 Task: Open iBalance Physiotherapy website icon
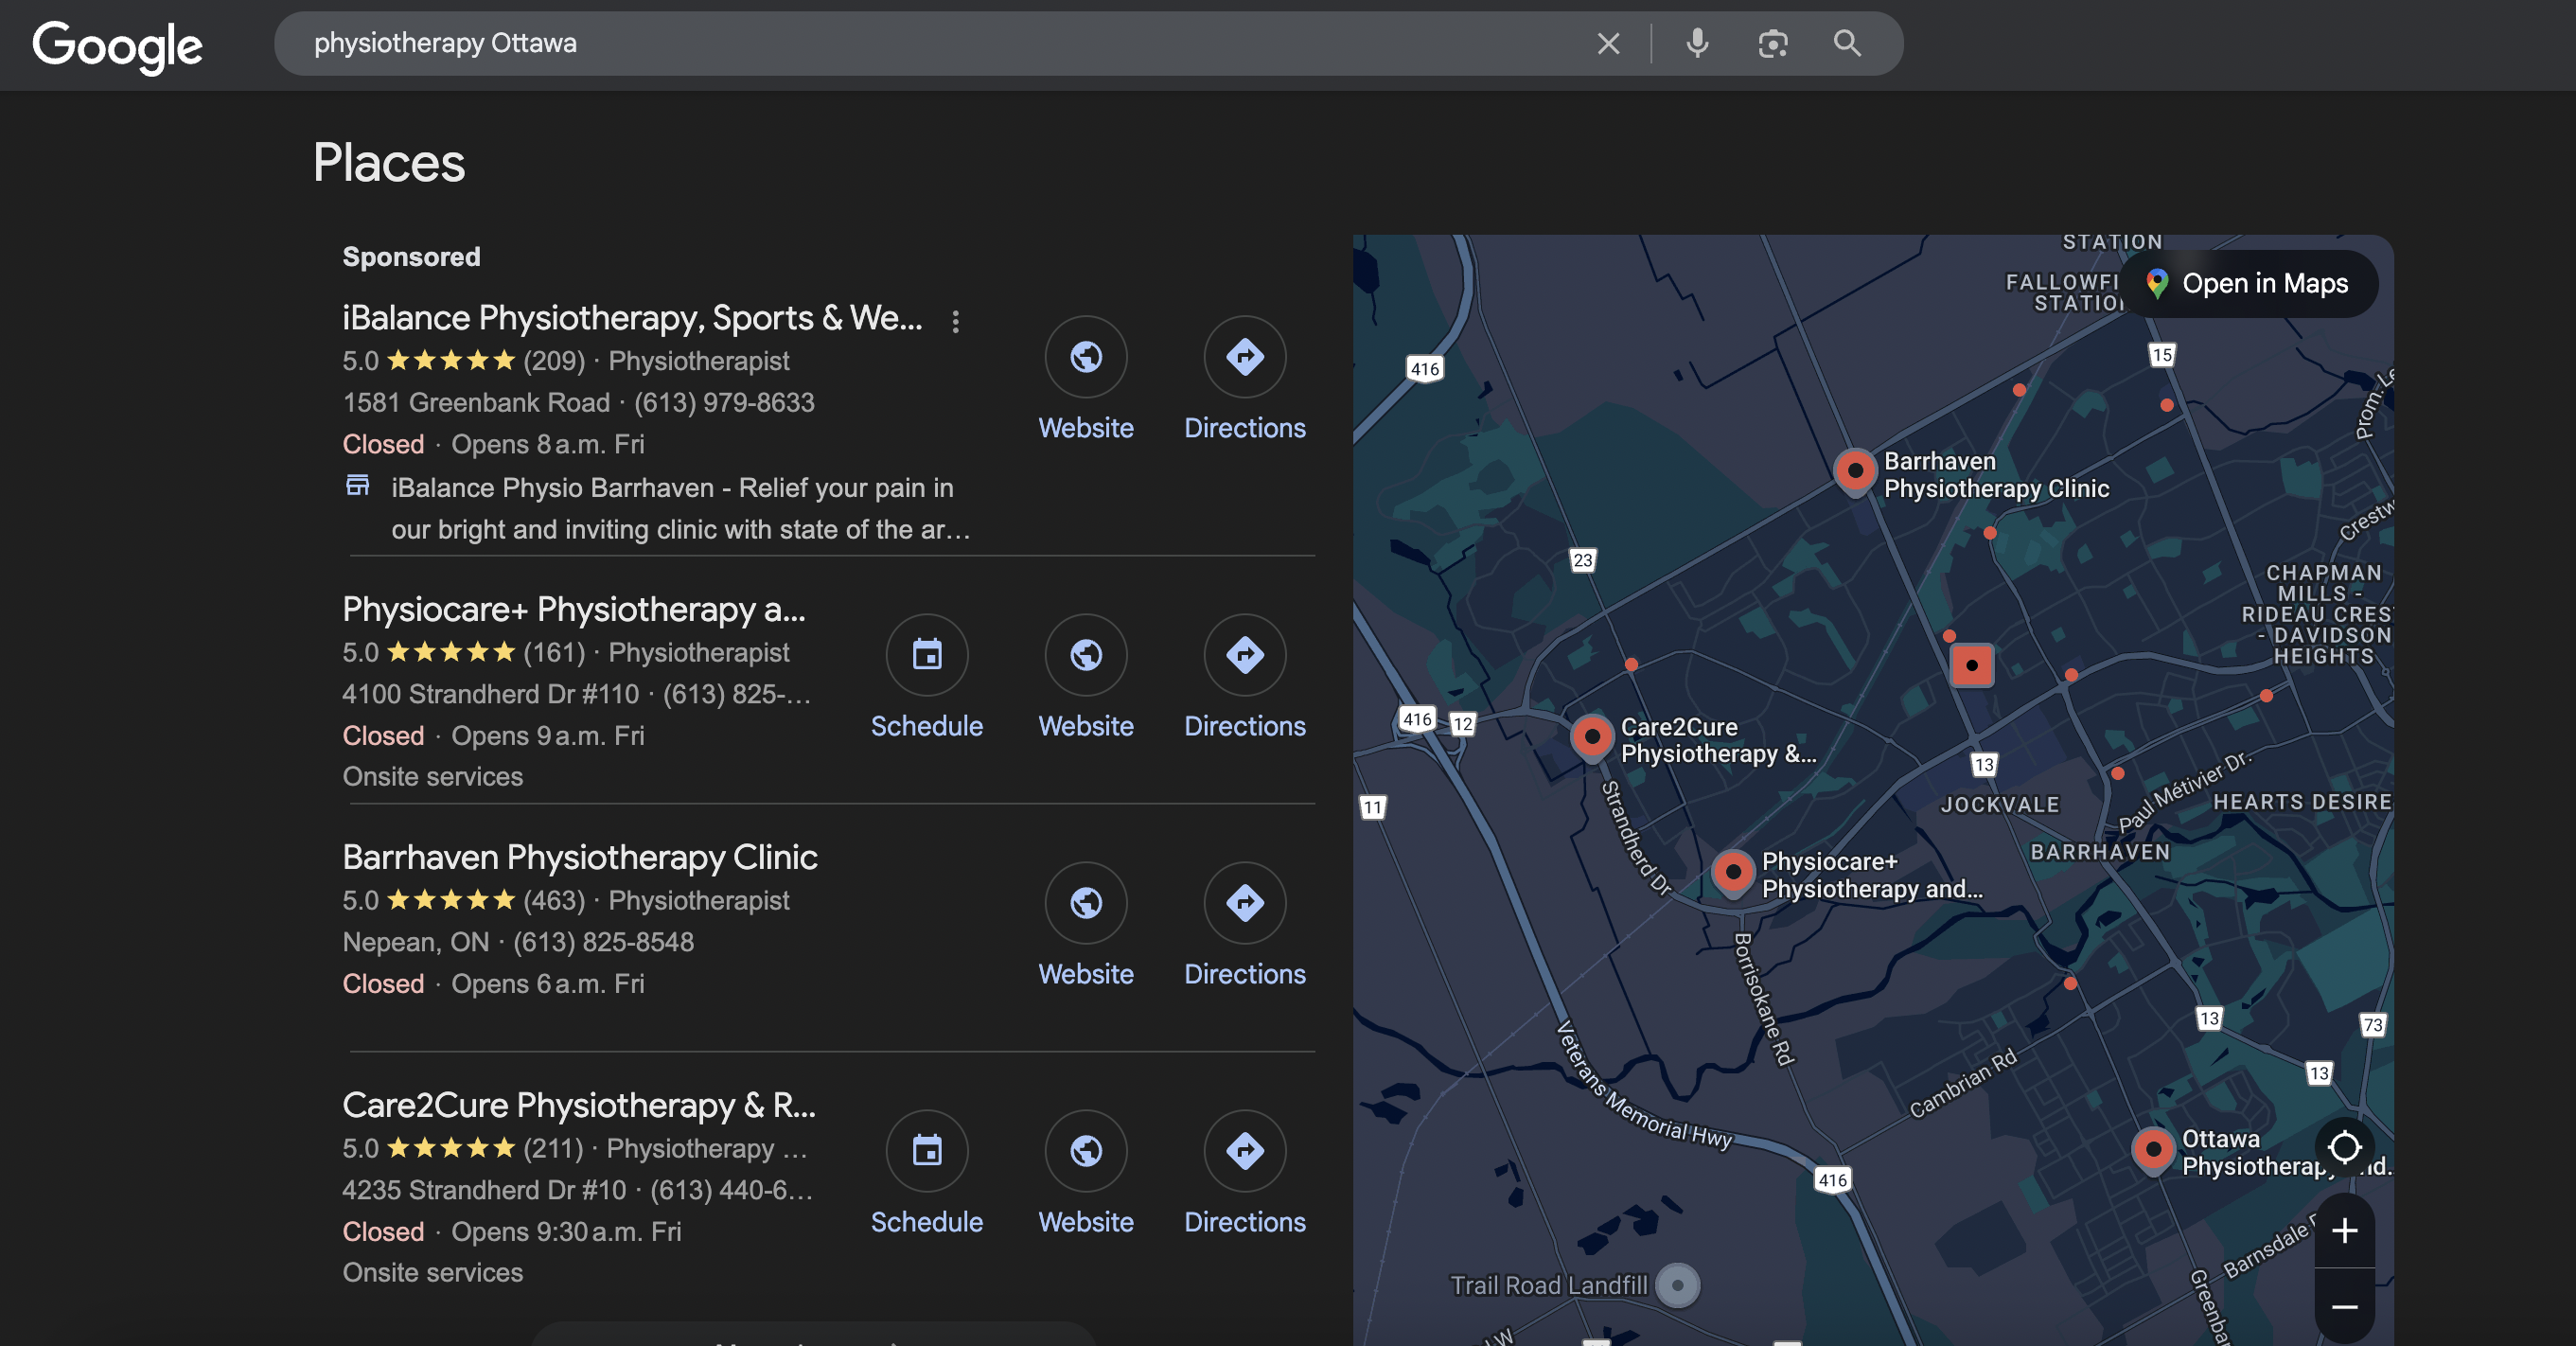(x=1086, y=357)
